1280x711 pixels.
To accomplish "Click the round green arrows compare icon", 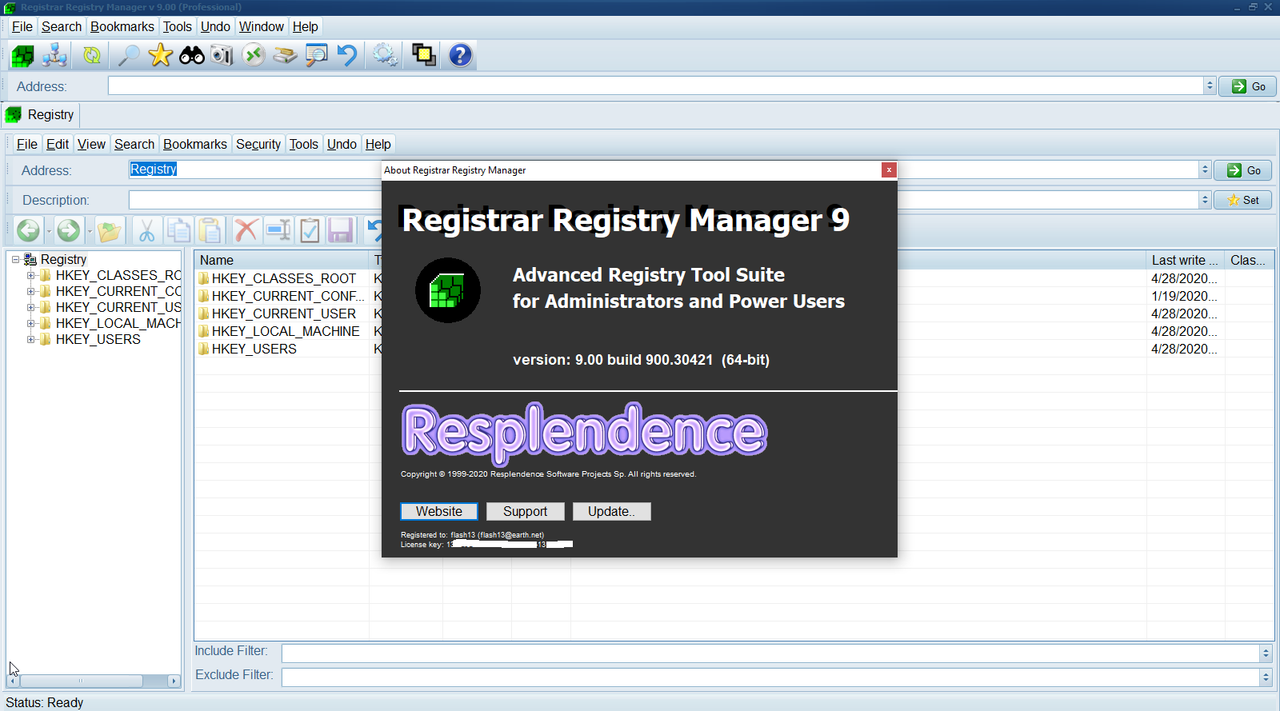I will point(254,56).
